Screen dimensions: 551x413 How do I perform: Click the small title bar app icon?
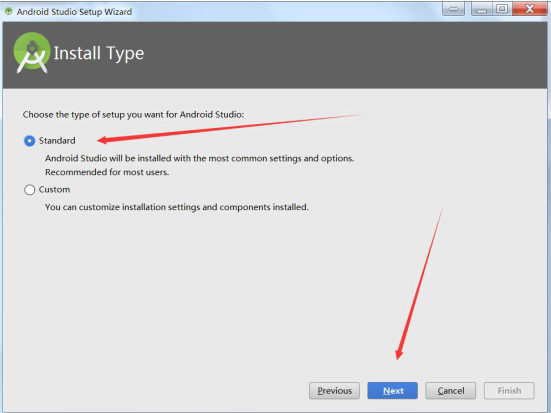8,11
